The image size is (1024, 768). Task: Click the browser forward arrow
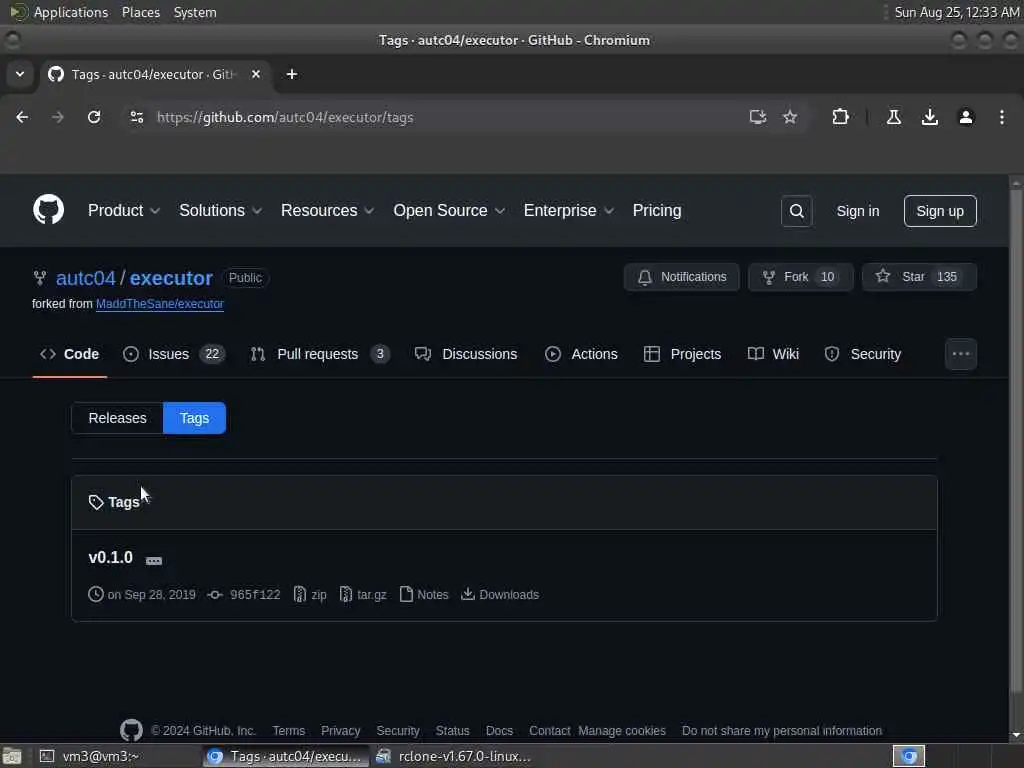coord(58,118)
